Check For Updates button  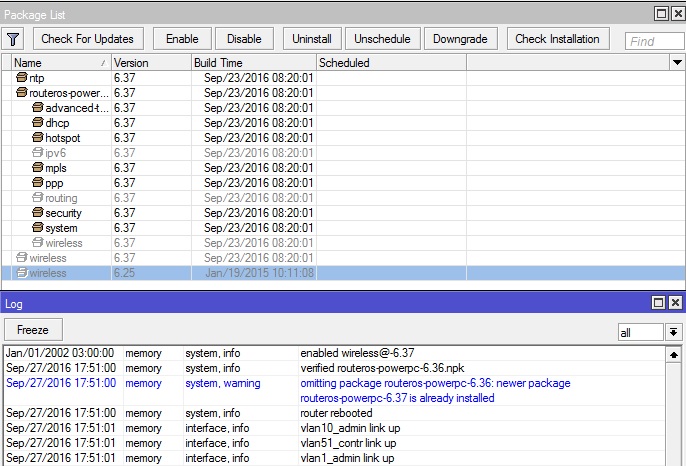pos(88,39)
